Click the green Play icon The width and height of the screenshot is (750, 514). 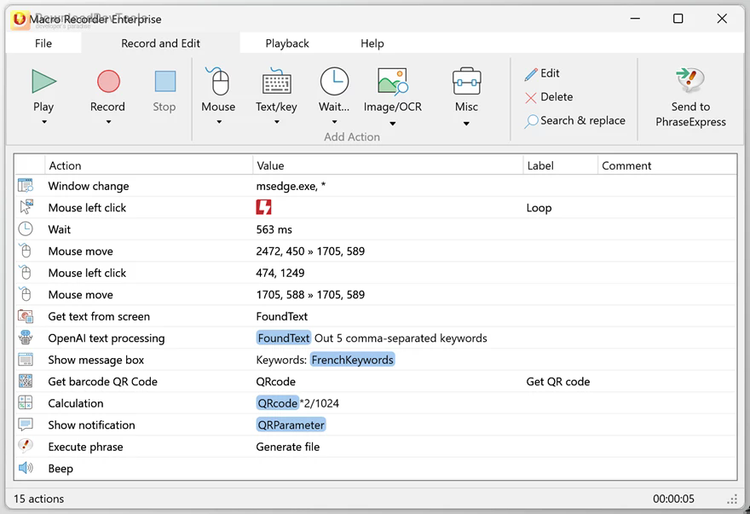pos(44,81)
